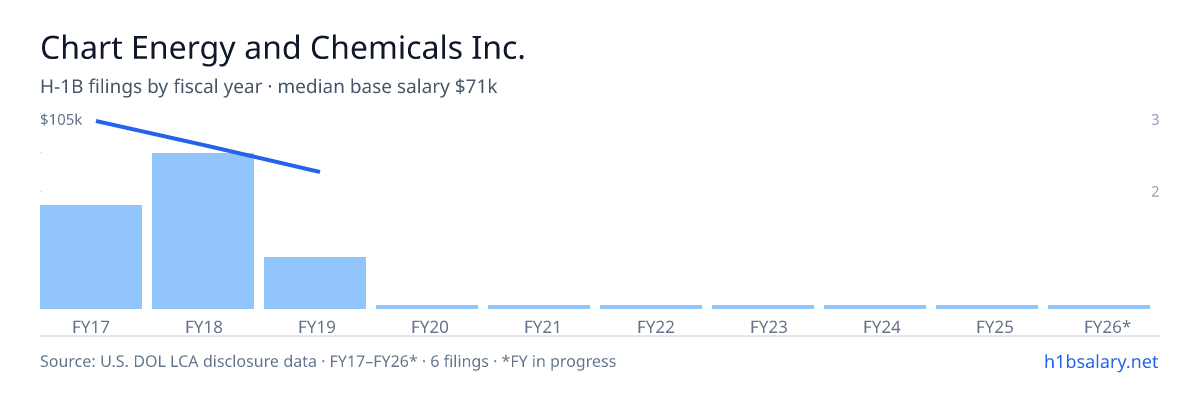
Task: Click the blue median salary trend line
Action: click(x=207, y=146)
